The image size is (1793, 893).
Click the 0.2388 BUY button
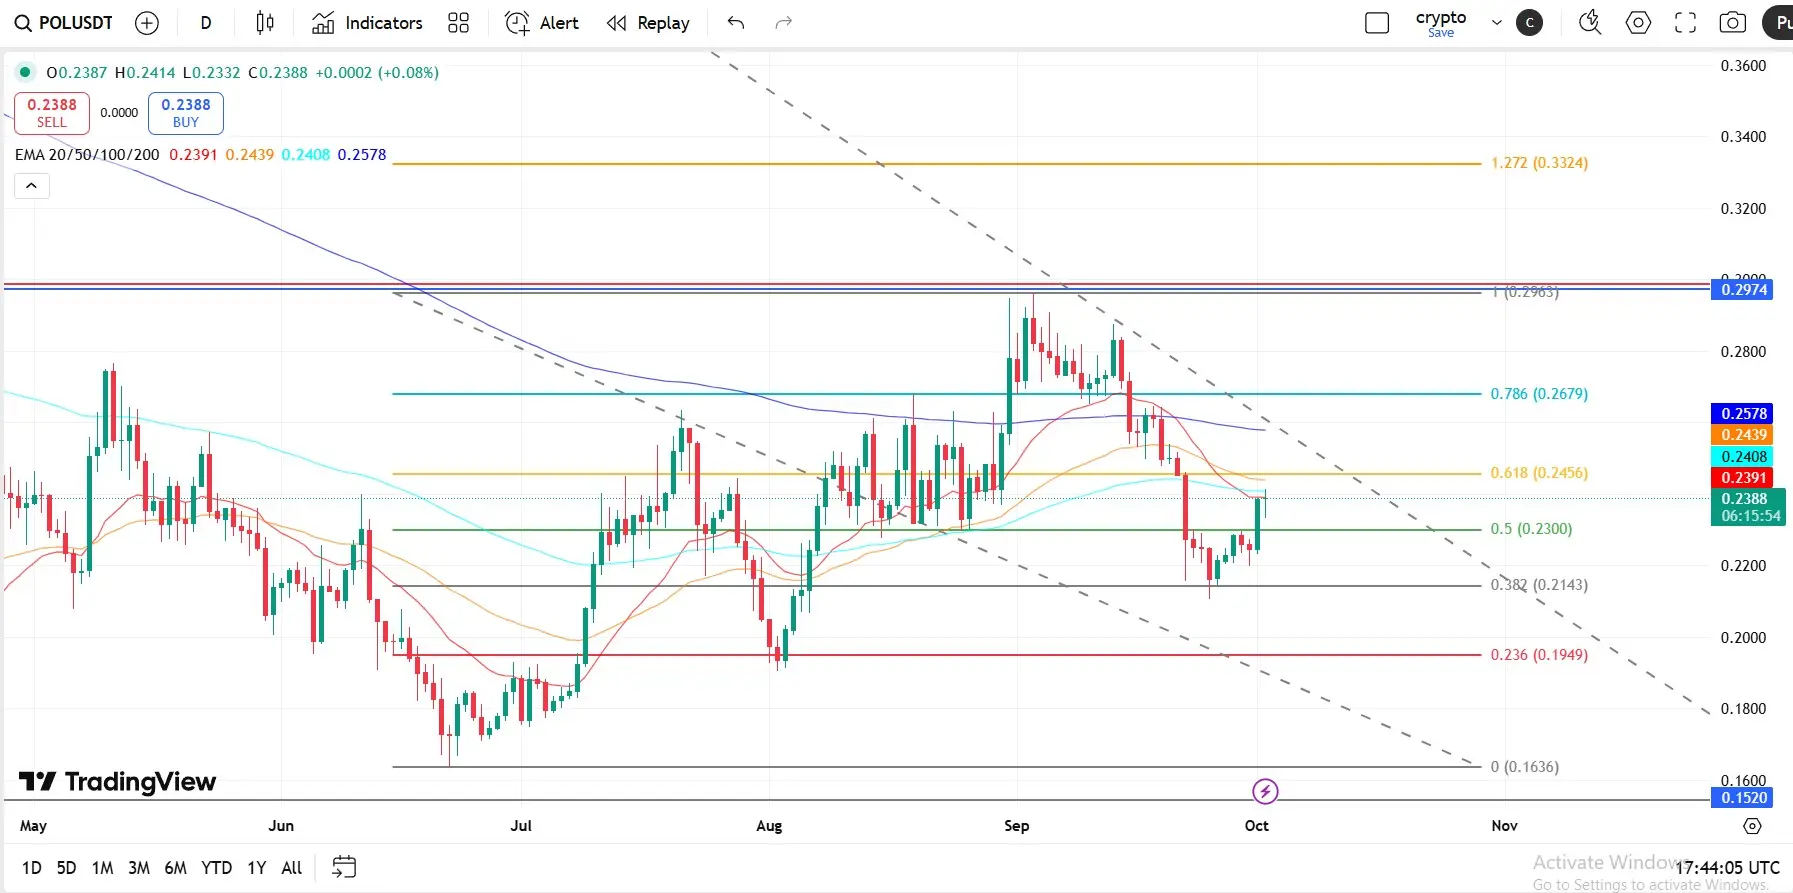[x=186, y=113]
